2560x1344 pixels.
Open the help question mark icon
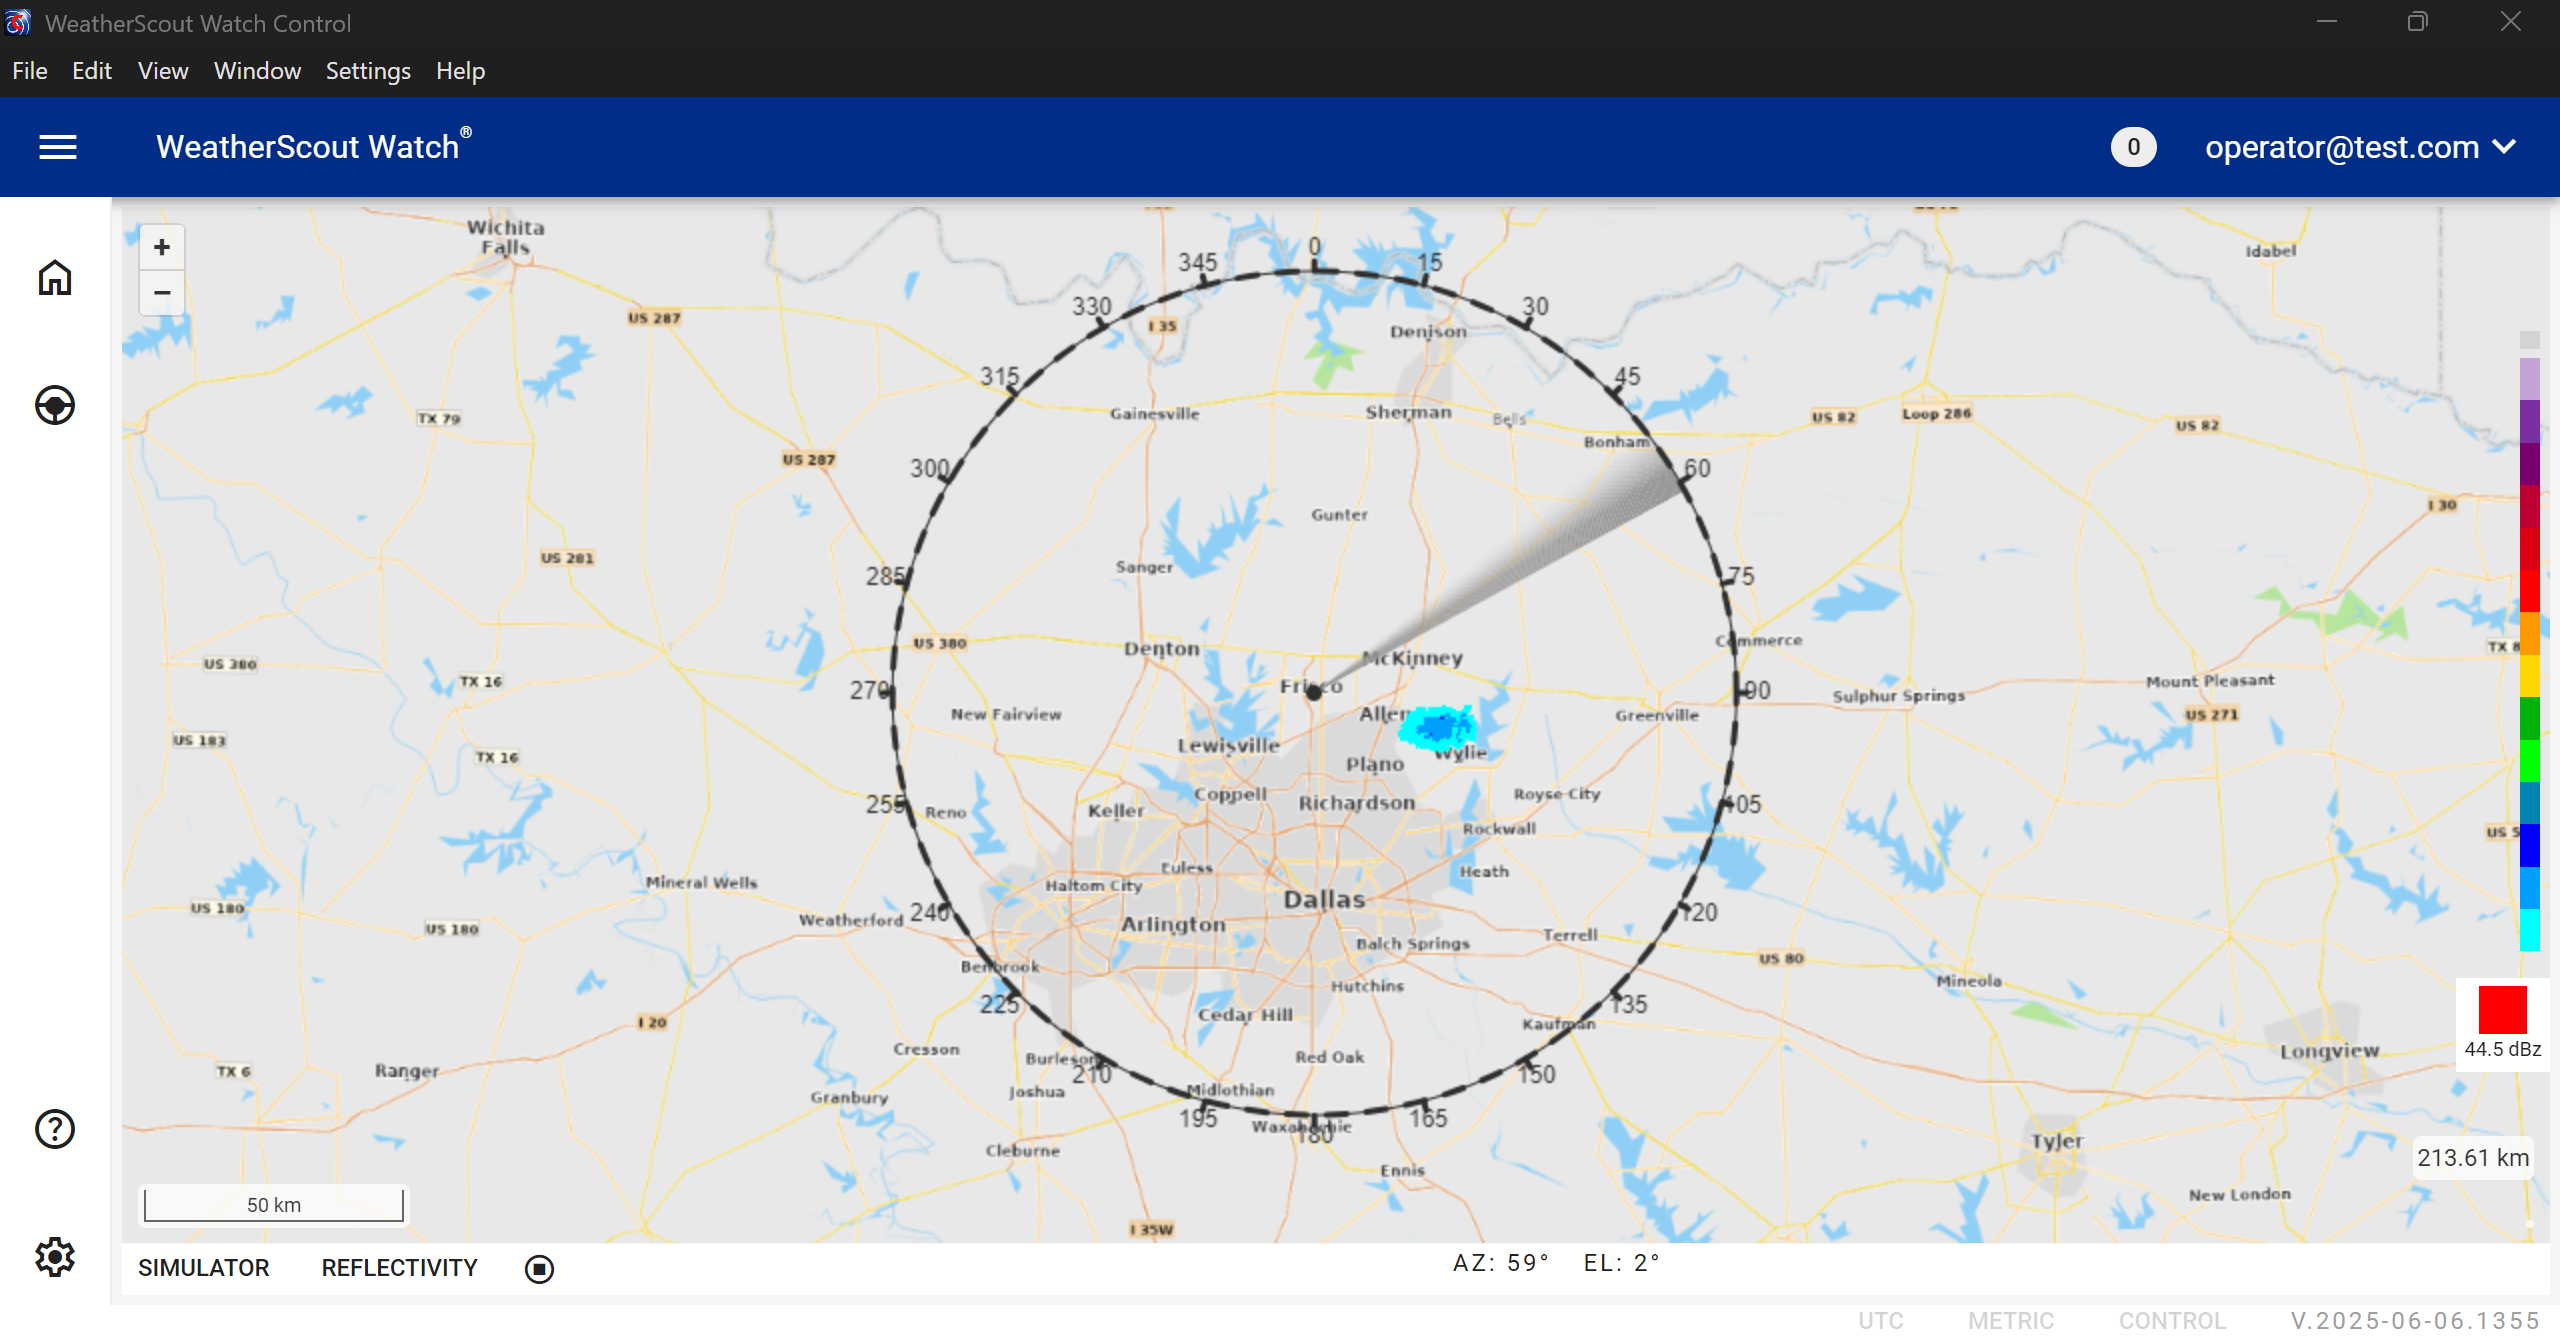coord(55,1129)
